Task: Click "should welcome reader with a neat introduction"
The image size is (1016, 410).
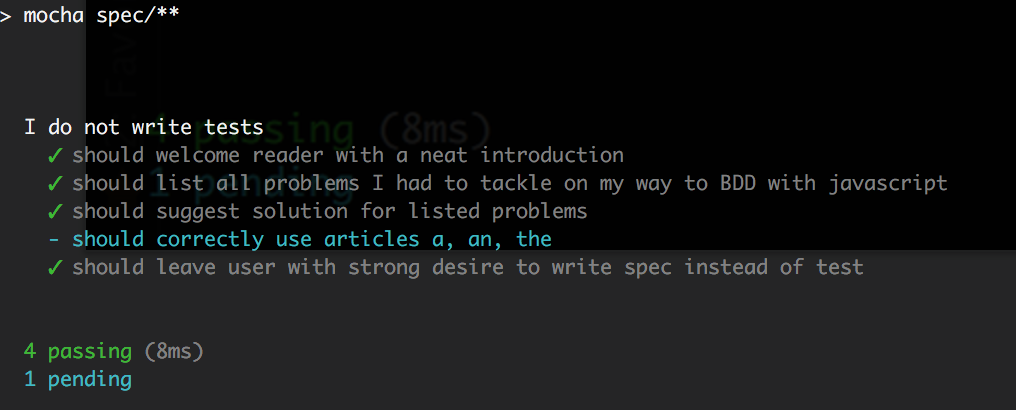Action: pyautogui.click(x=348, y=155)
